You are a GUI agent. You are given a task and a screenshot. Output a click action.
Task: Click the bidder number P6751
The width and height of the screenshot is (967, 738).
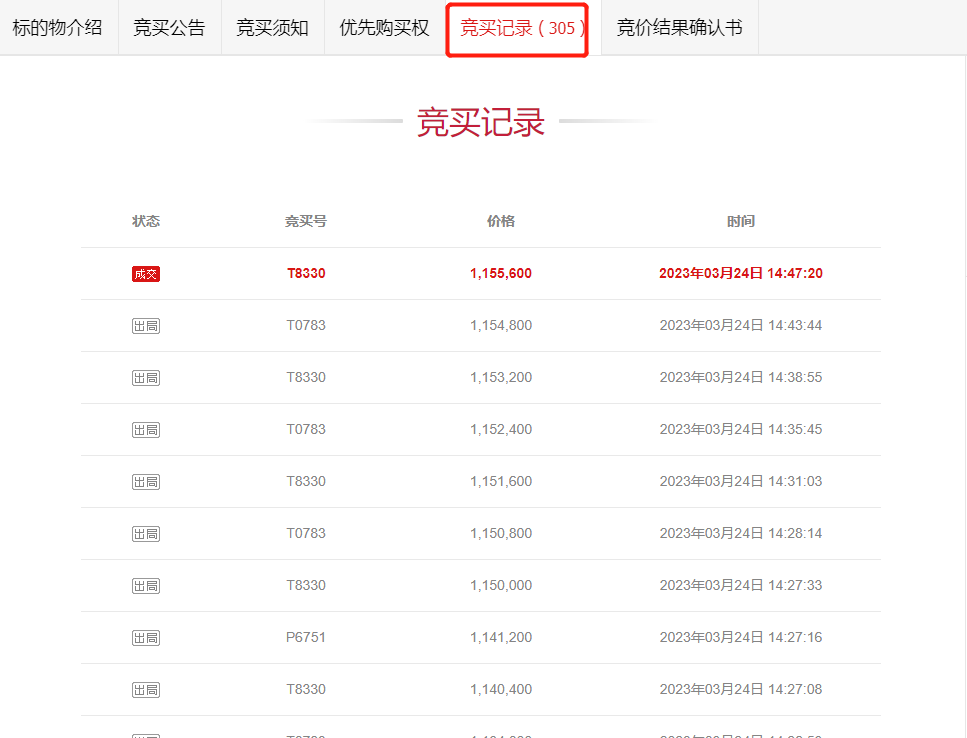click(x=306, y=637)
